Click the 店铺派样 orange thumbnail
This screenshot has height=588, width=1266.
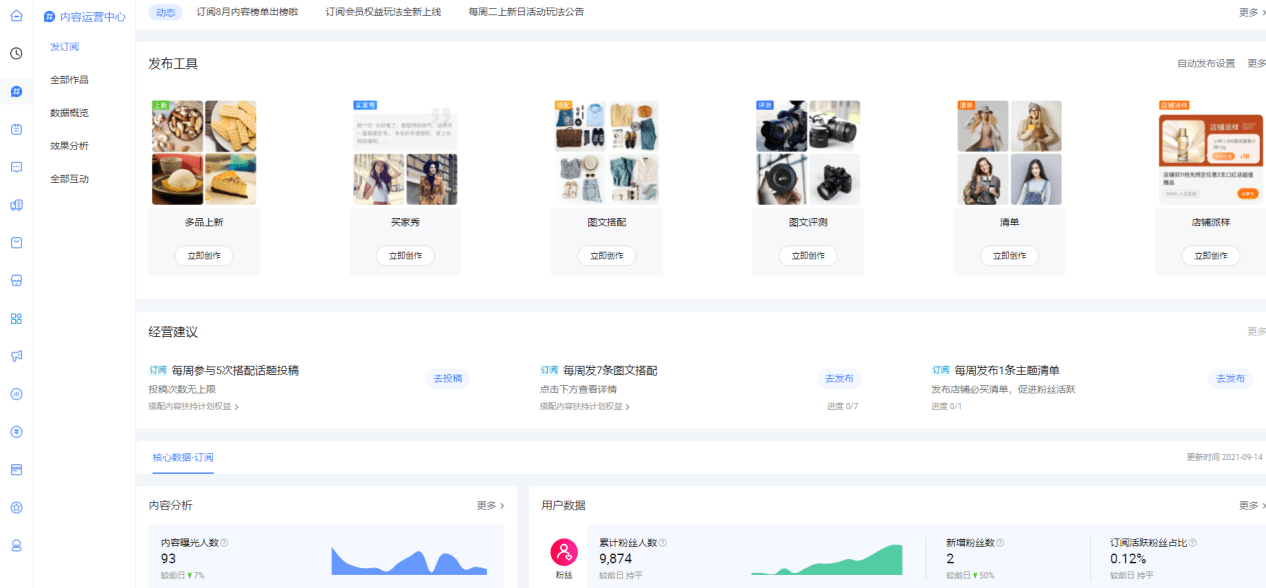point(1211,153)
